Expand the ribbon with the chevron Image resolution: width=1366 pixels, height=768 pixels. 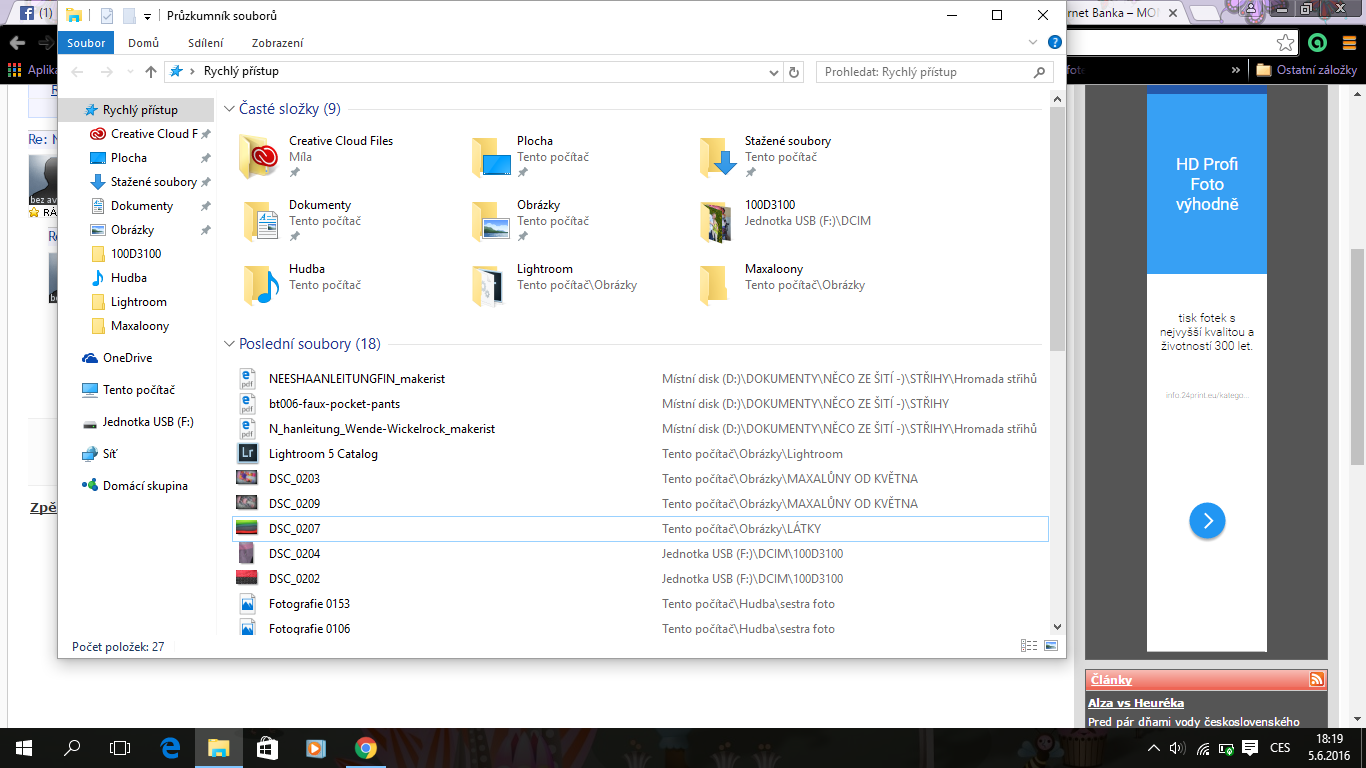tap(1034, 43)
